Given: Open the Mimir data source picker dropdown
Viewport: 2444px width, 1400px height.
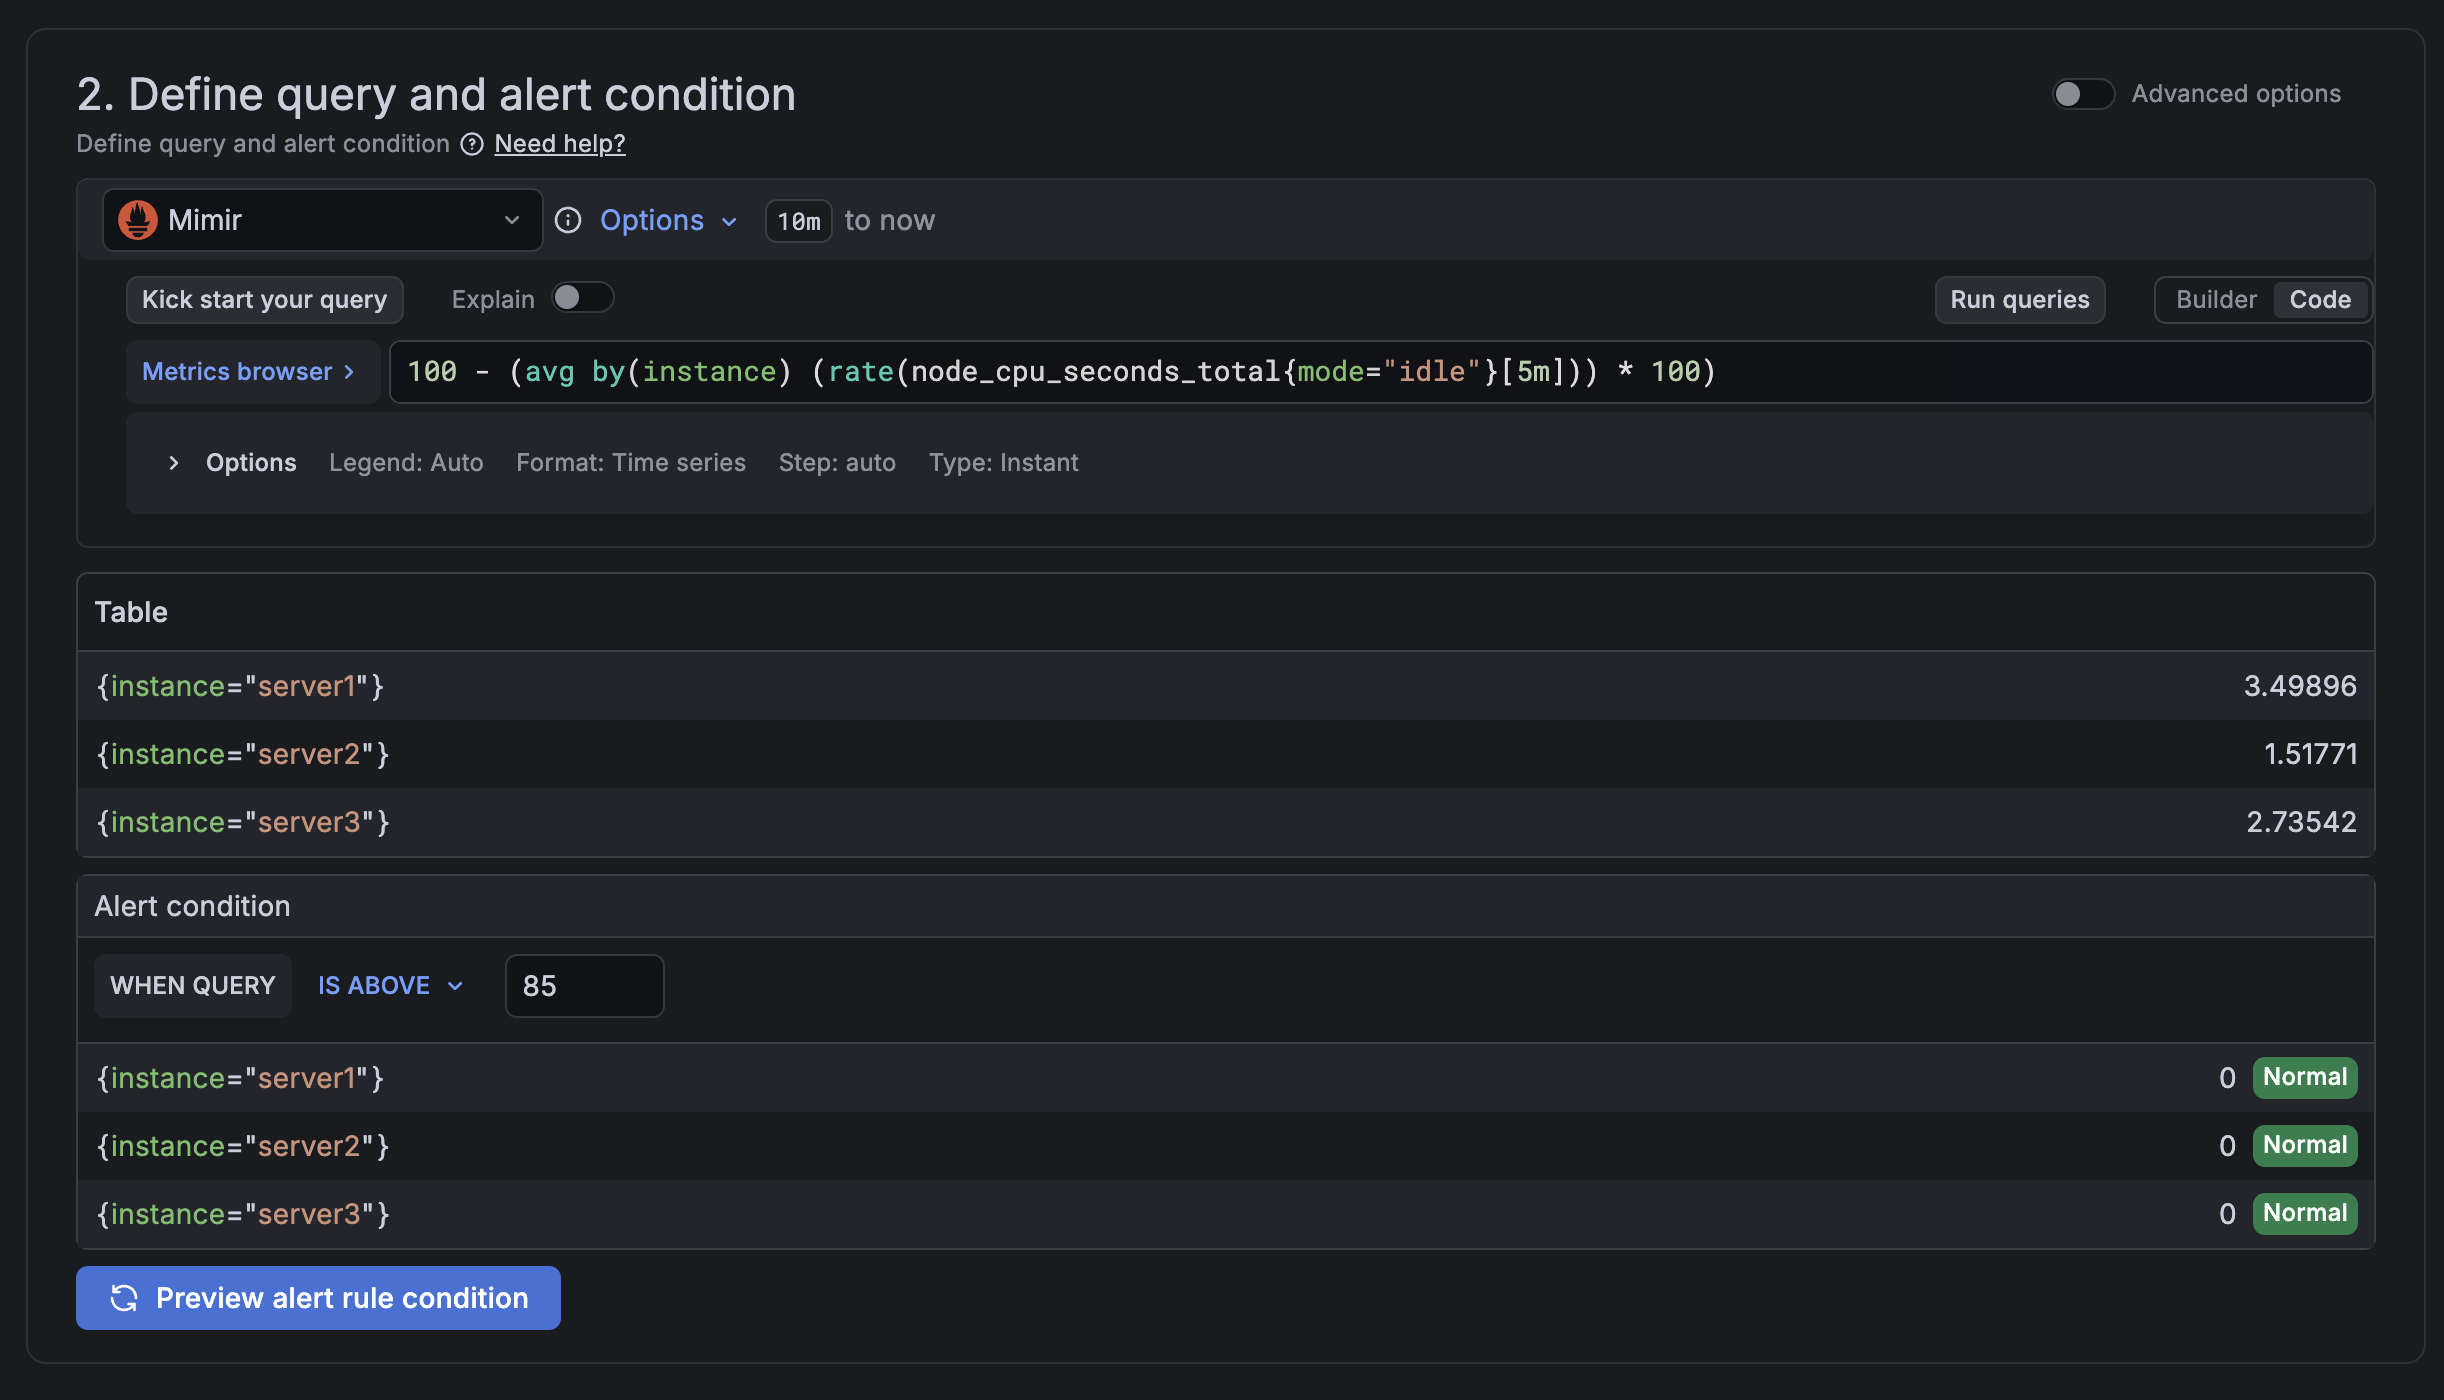Looking at the screenshot, I should pyautogui.click(x=511, y=220).
